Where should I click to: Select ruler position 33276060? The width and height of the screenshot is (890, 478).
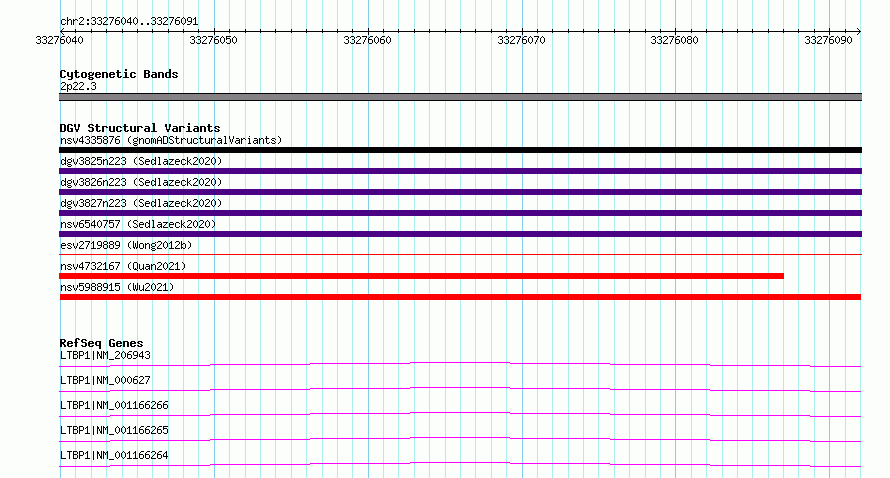point(367,40)
